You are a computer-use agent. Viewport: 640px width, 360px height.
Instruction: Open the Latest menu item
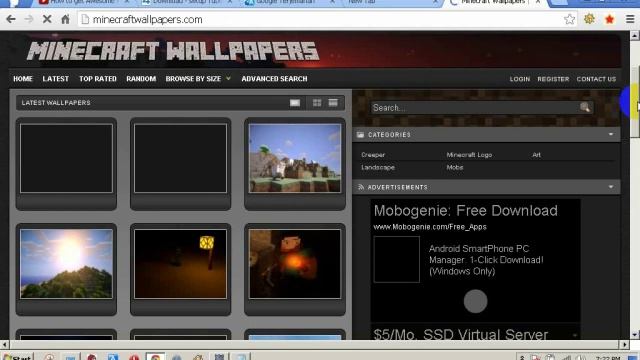click(x=56, y=79)
